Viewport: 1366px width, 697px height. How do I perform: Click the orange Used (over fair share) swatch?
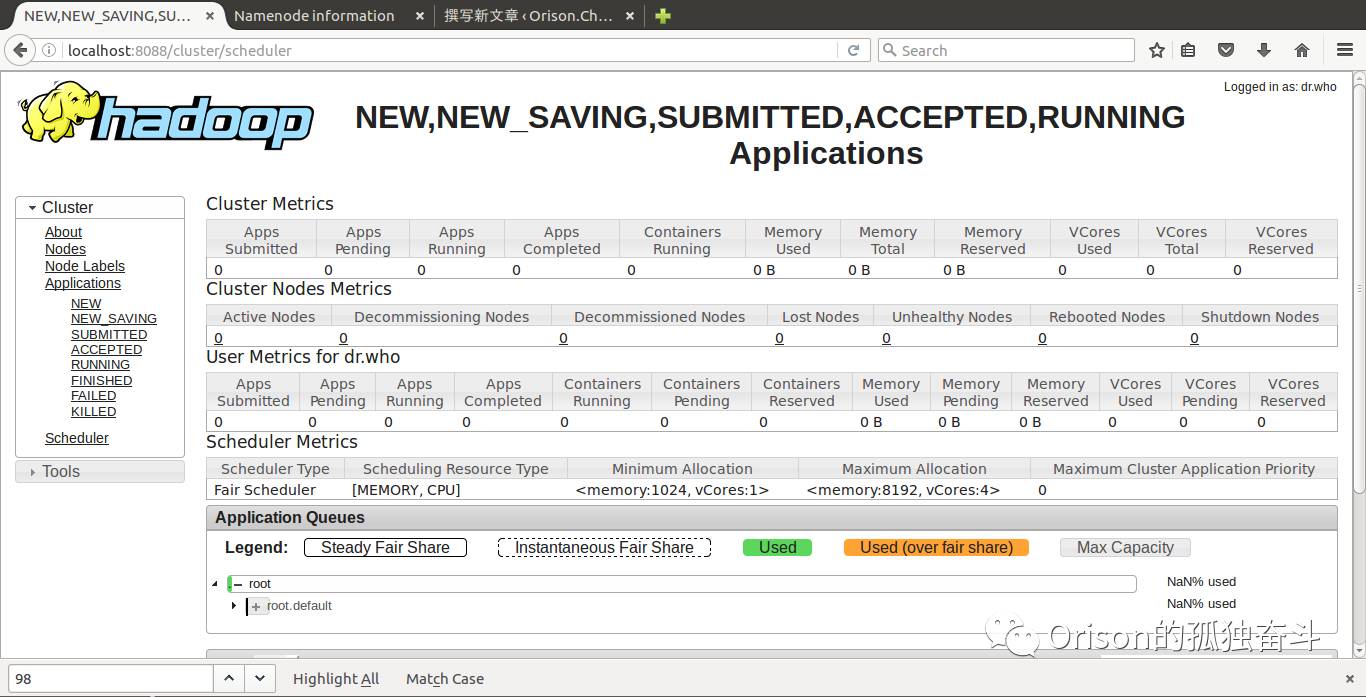[936, 547]
